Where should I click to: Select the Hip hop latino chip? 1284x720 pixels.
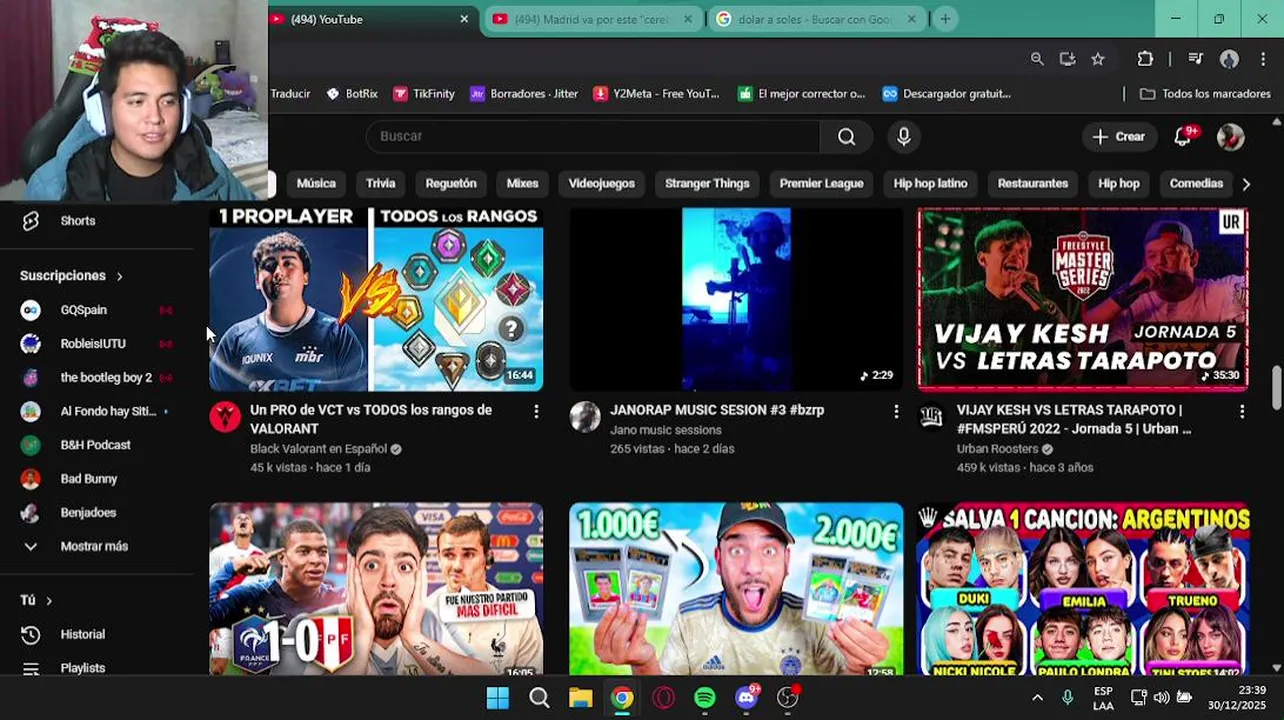point(930,184)
